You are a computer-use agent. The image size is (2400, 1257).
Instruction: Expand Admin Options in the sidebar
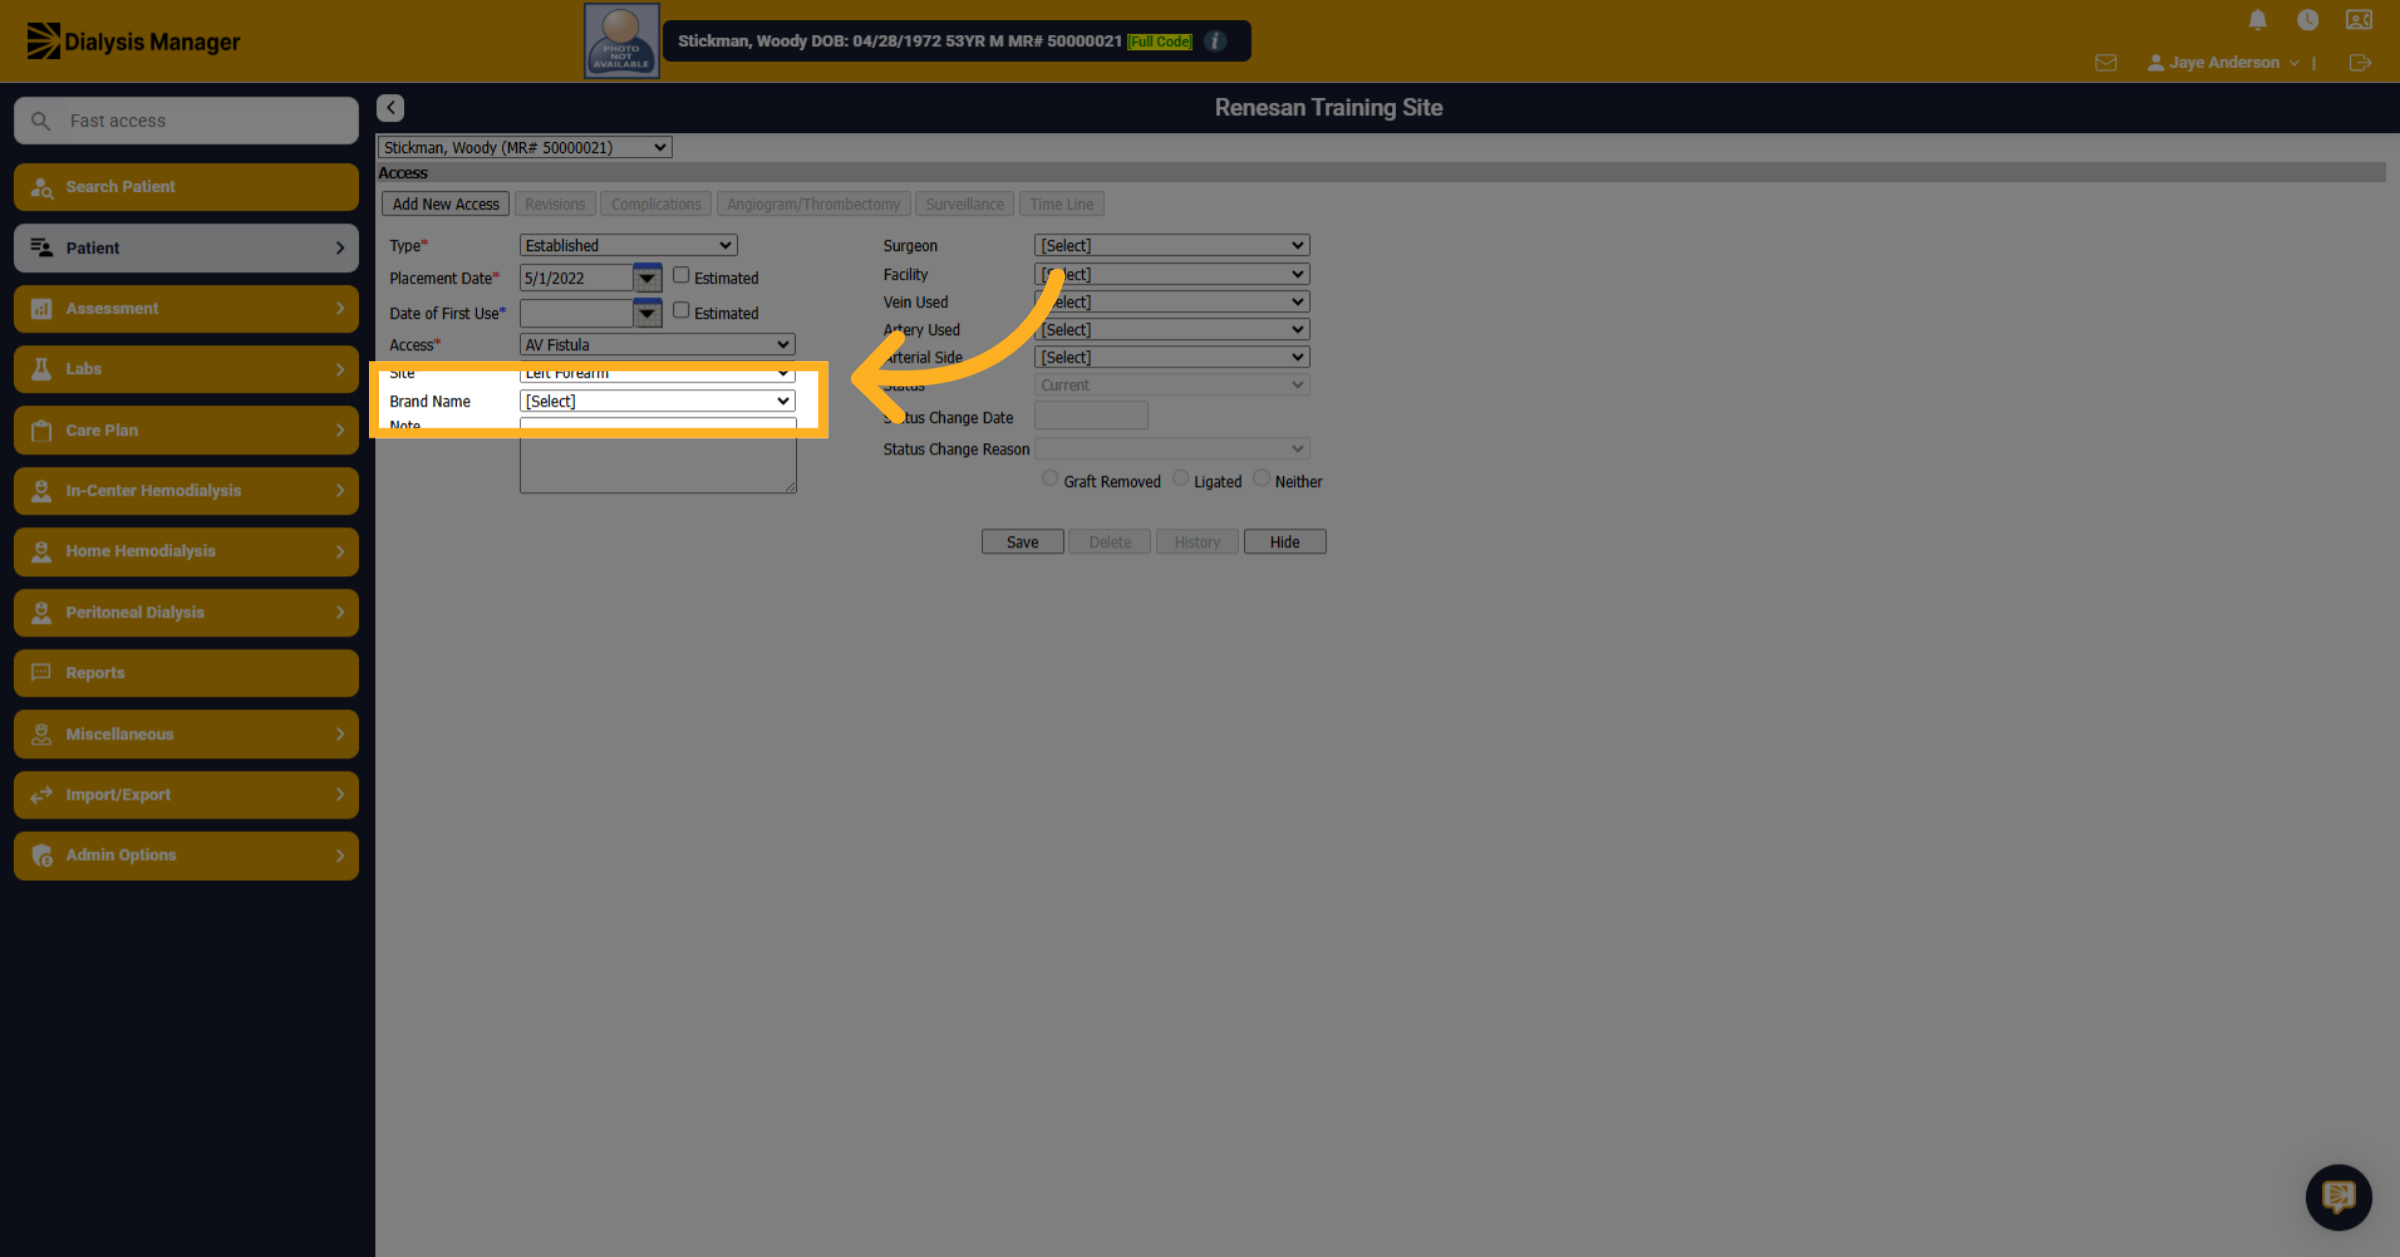click(x=186, y=855)
